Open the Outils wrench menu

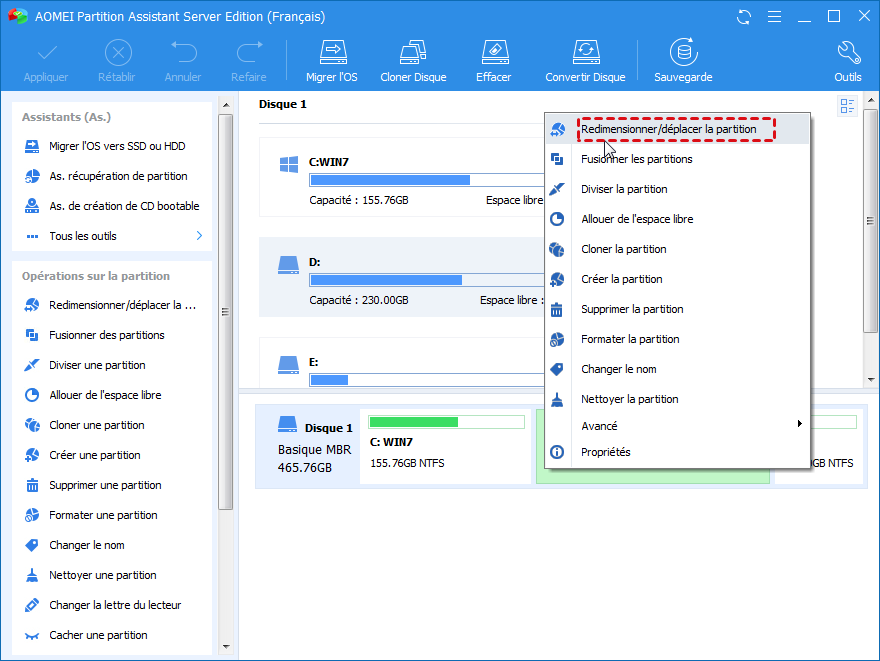tap(847, 61)
